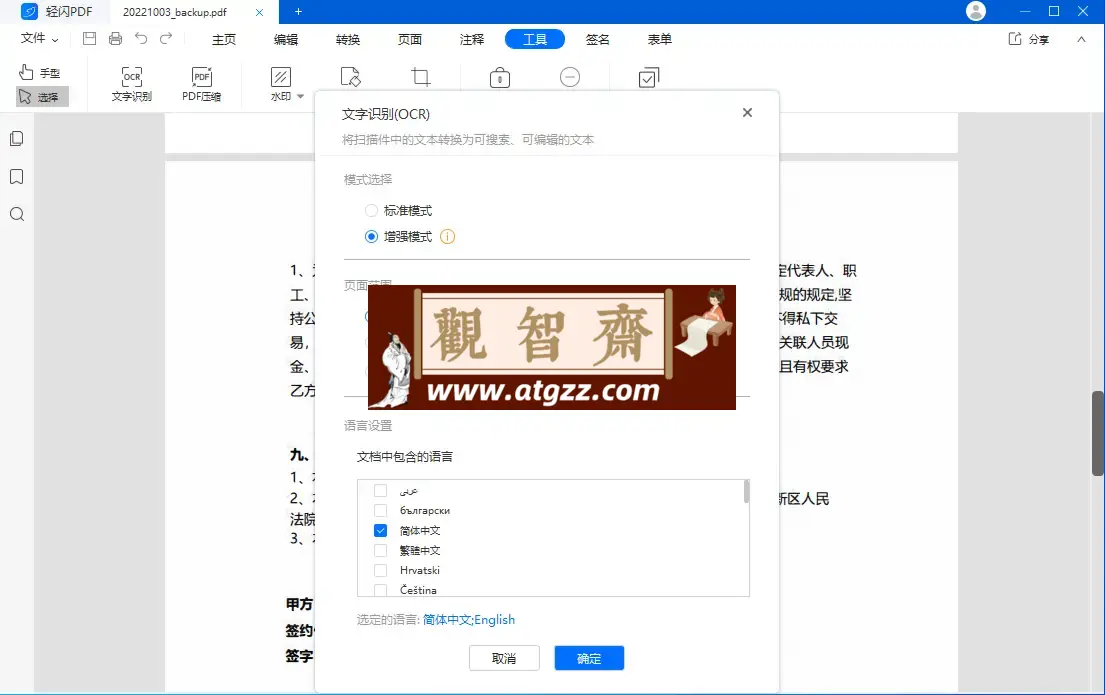The width and height of the screenshot is (1105, 695).
Task: Open the bookmarks sidebar panel
Action: click(x=17, y=177)
